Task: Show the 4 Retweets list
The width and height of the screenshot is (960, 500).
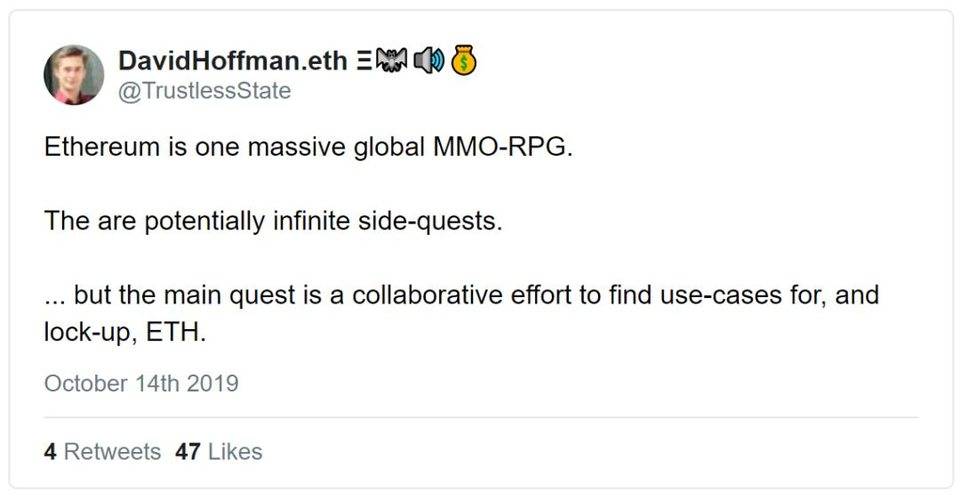Action: pyautogui.click(x=102, y=451)
